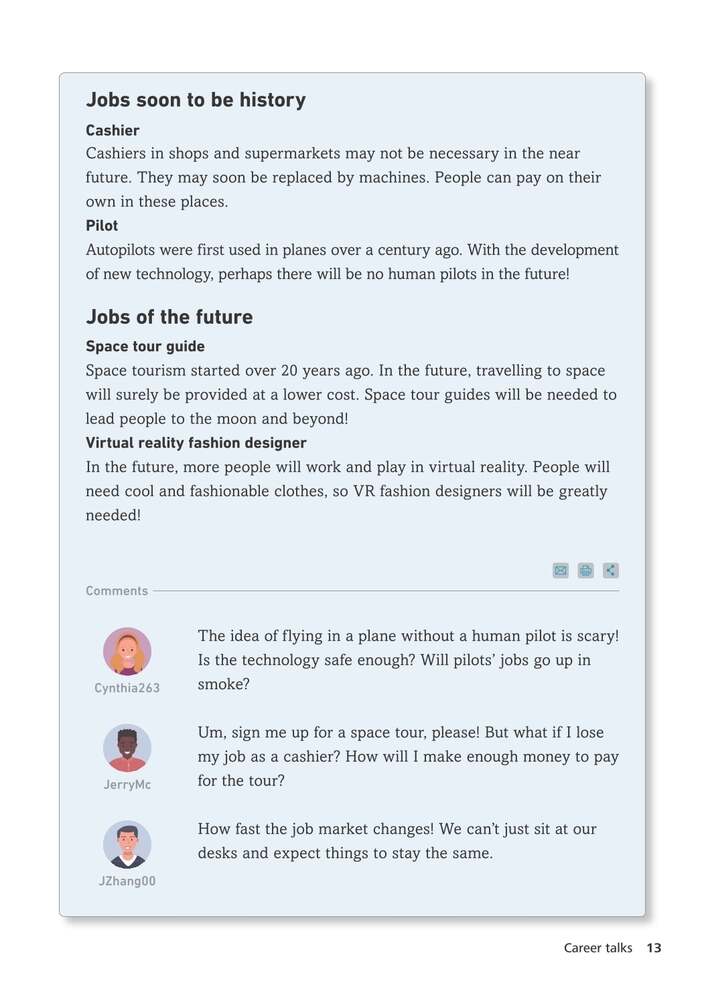This screenshot has height=988, width=702.
Task: Open Cynthia263's profile avatar
Action: [x=127, y=651]
